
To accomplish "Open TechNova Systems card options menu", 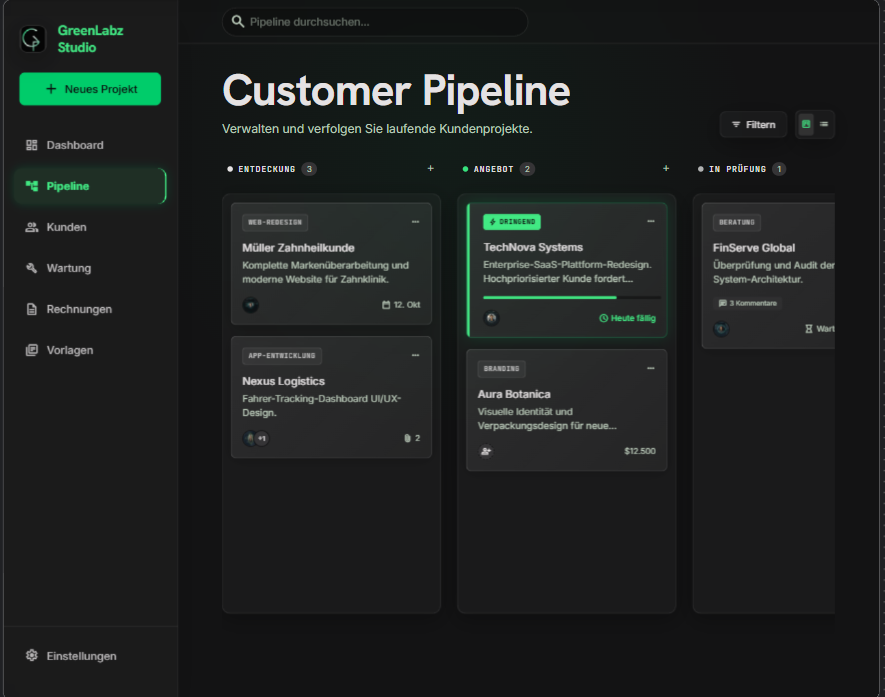I will coord(651,221).
